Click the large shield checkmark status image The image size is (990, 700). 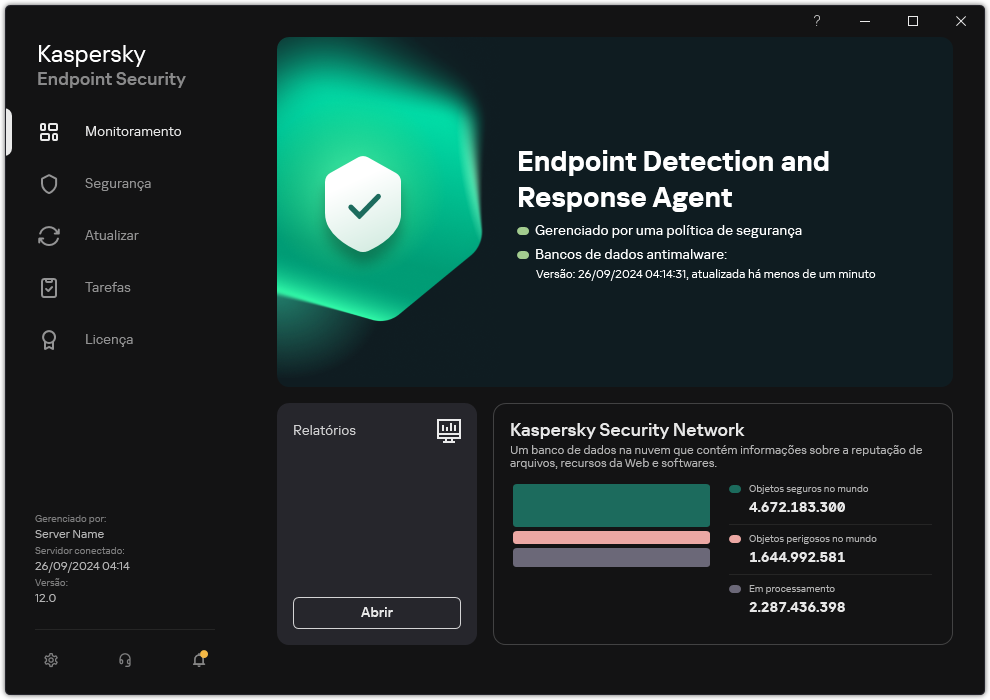(363, 205)
